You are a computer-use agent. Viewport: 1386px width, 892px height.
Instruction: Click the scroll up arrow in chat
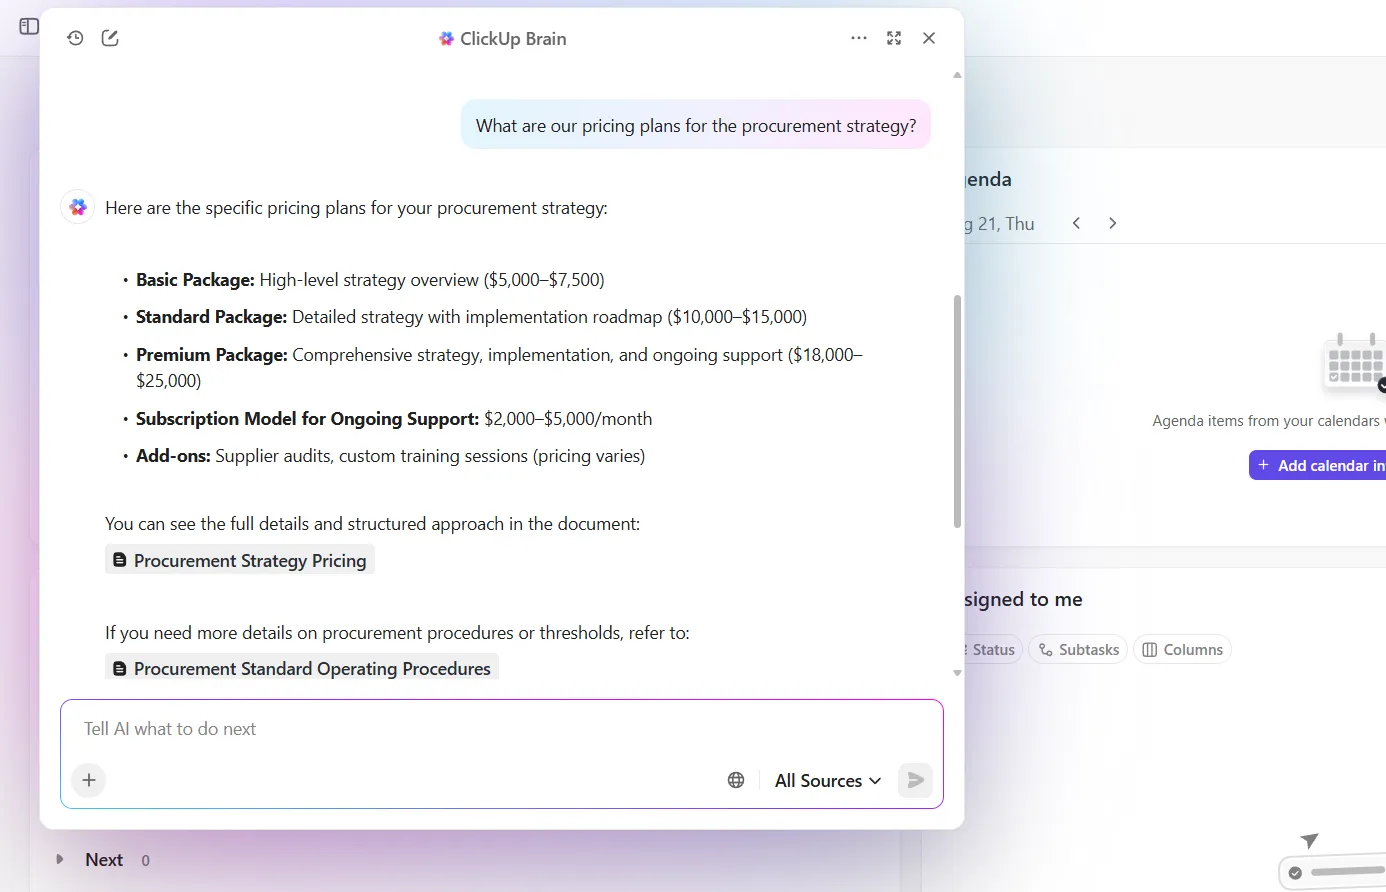pos(957,75)
